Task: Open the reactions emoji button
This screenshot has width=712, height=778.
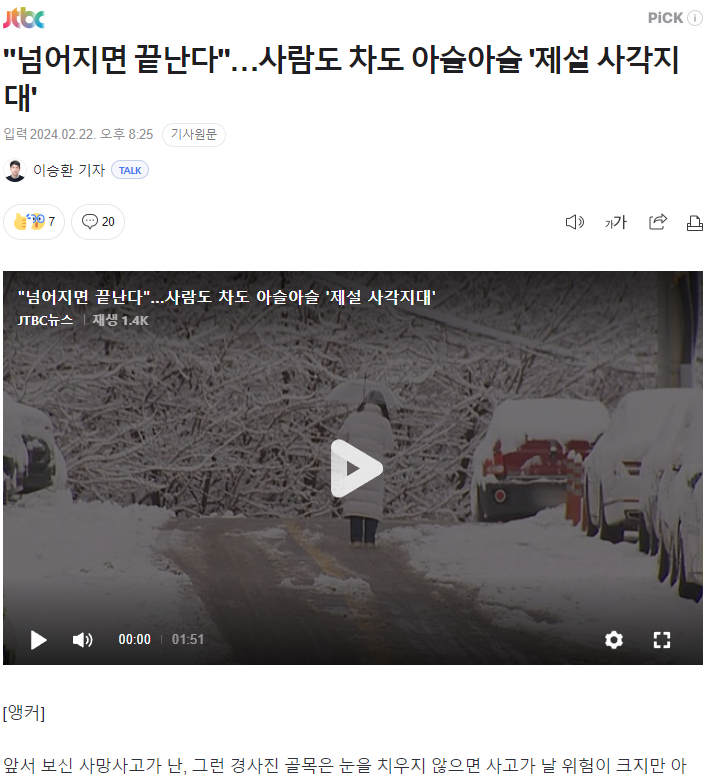Action: coord(34,222)
